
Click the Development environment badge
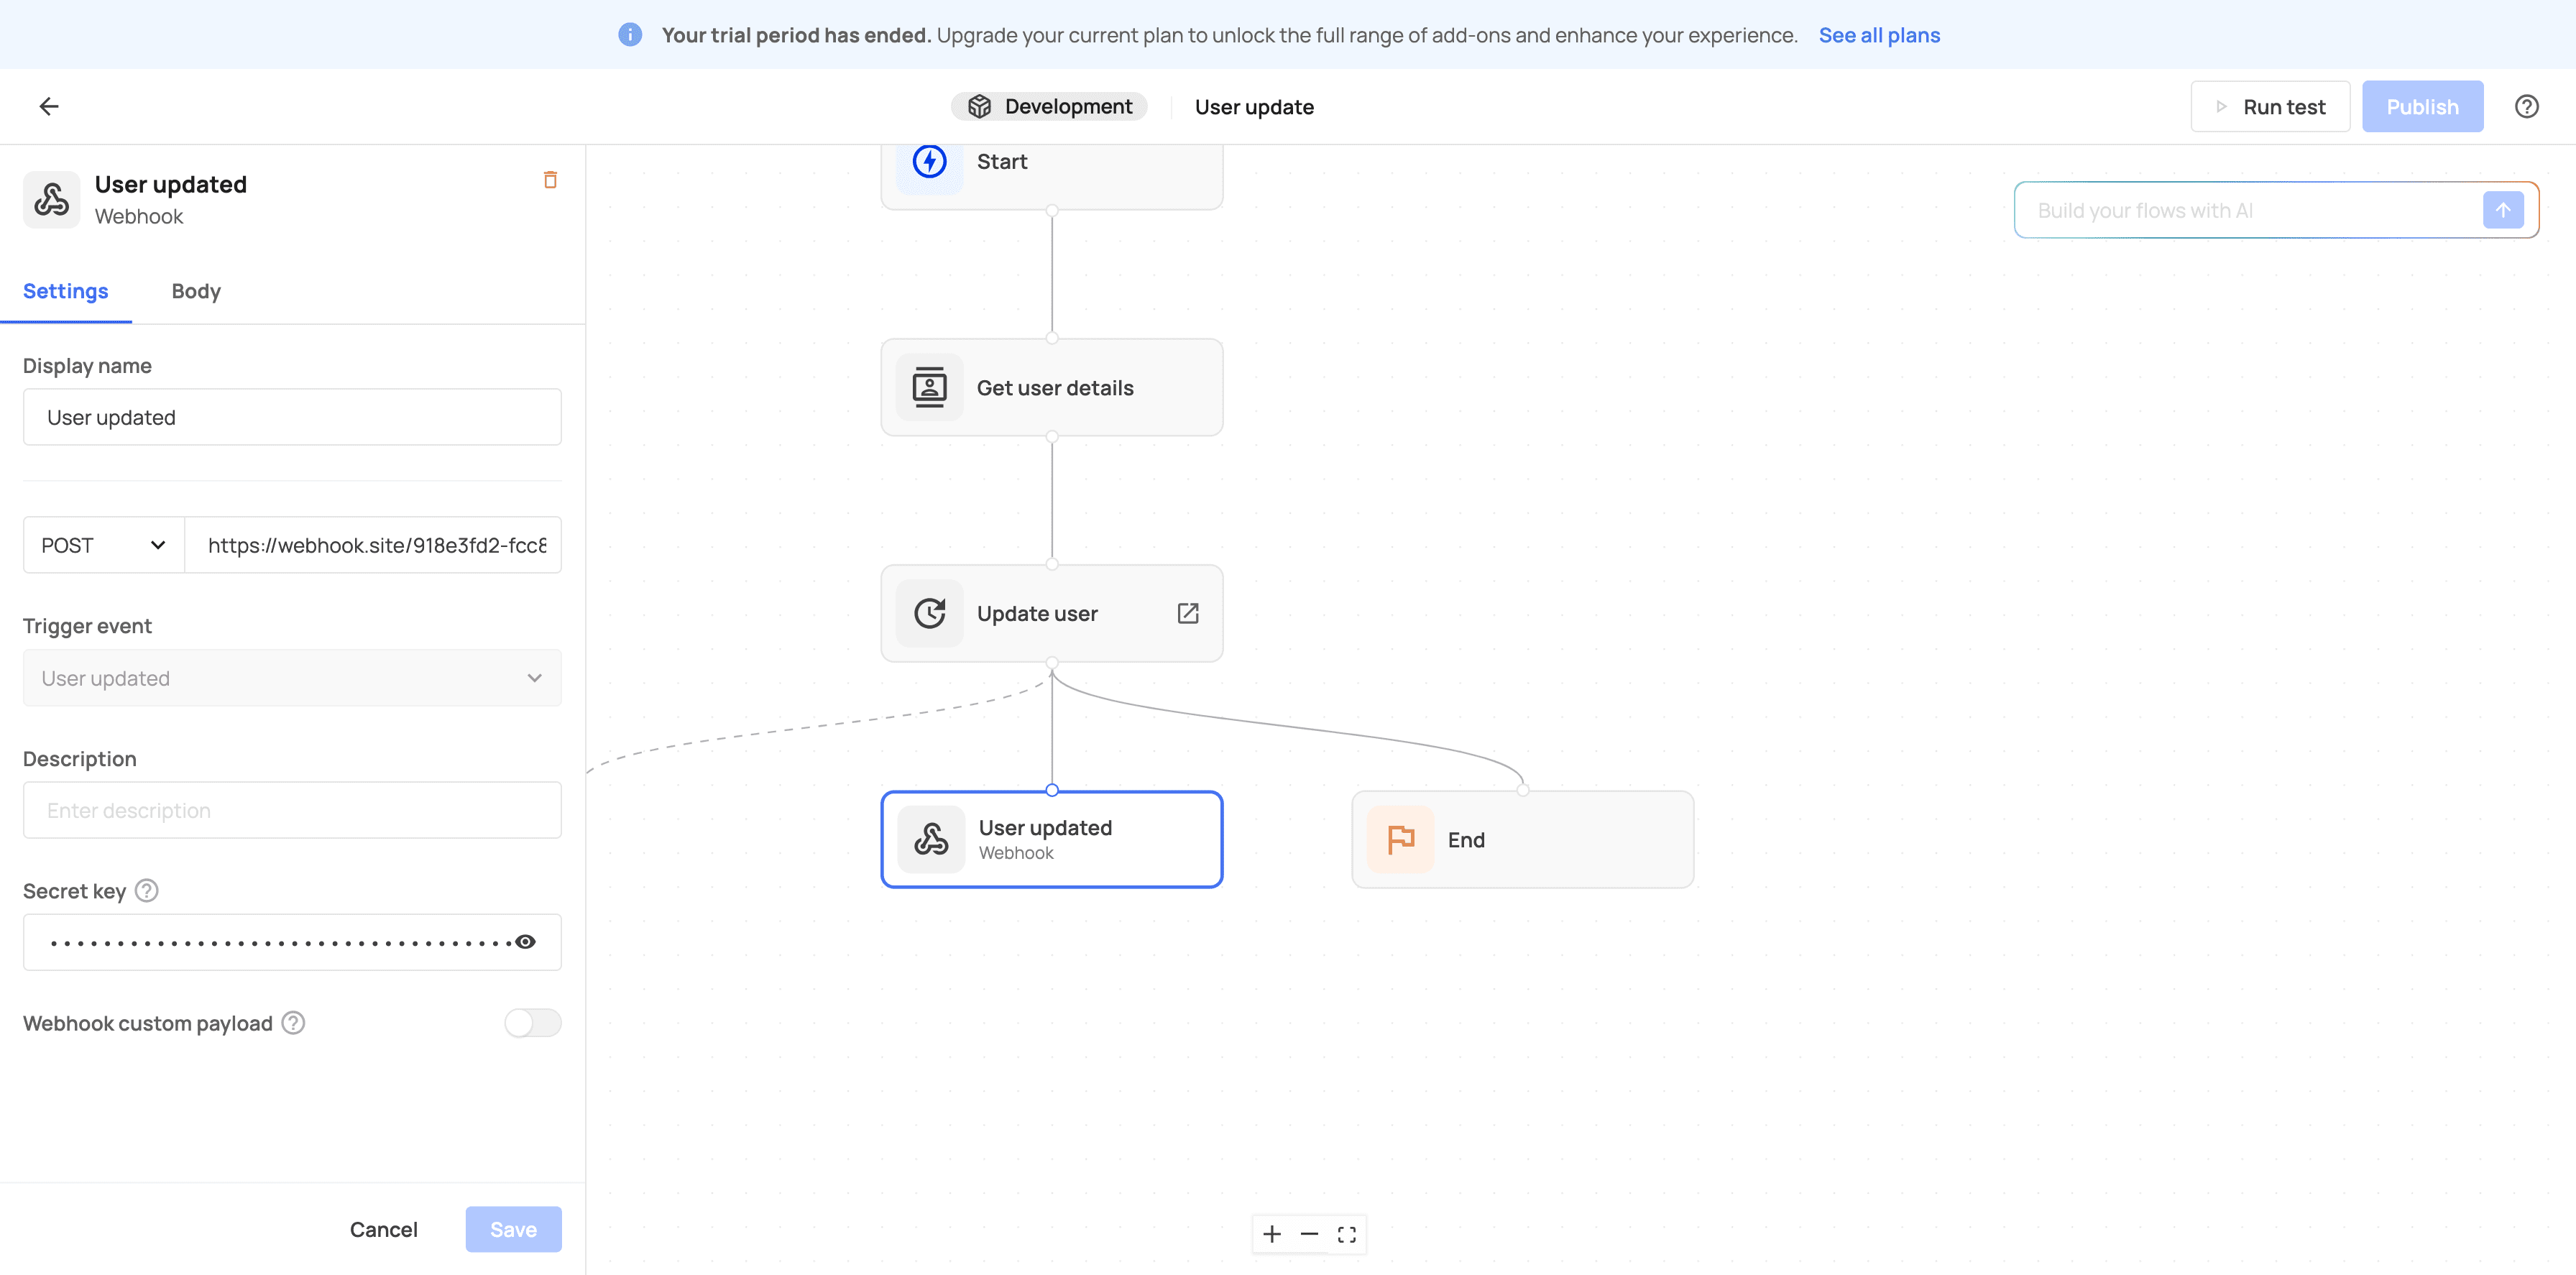(1049, 106)
